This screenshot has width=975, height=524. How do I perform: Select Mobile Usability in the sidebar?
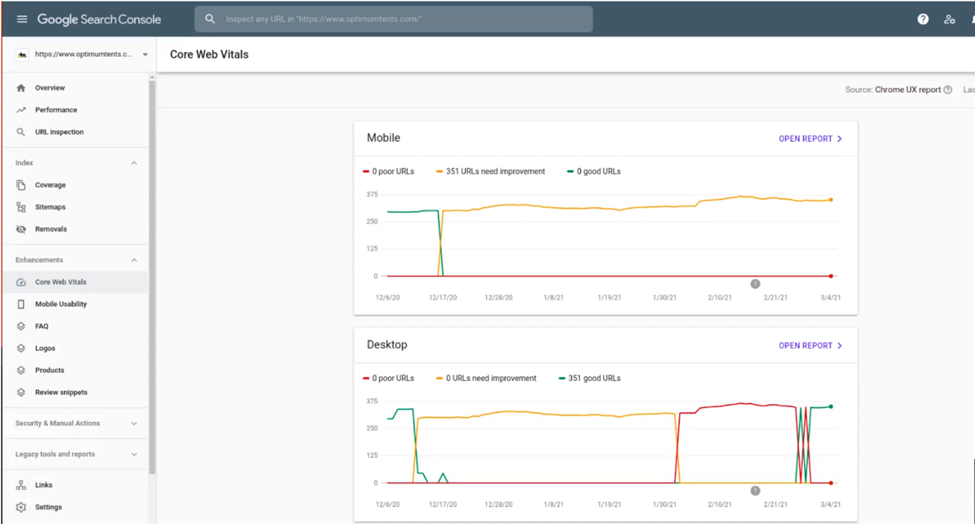click(x=60, y=304)
